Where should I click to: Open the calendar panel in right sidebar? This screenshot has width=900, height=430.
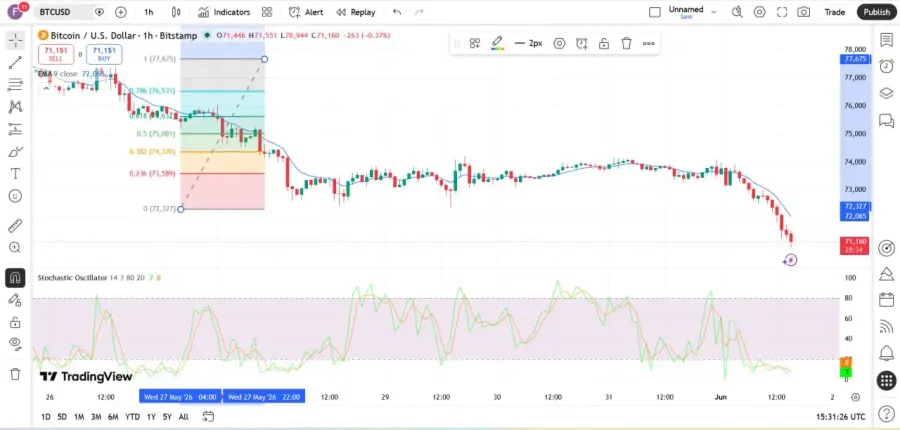[x=886, y=300]
